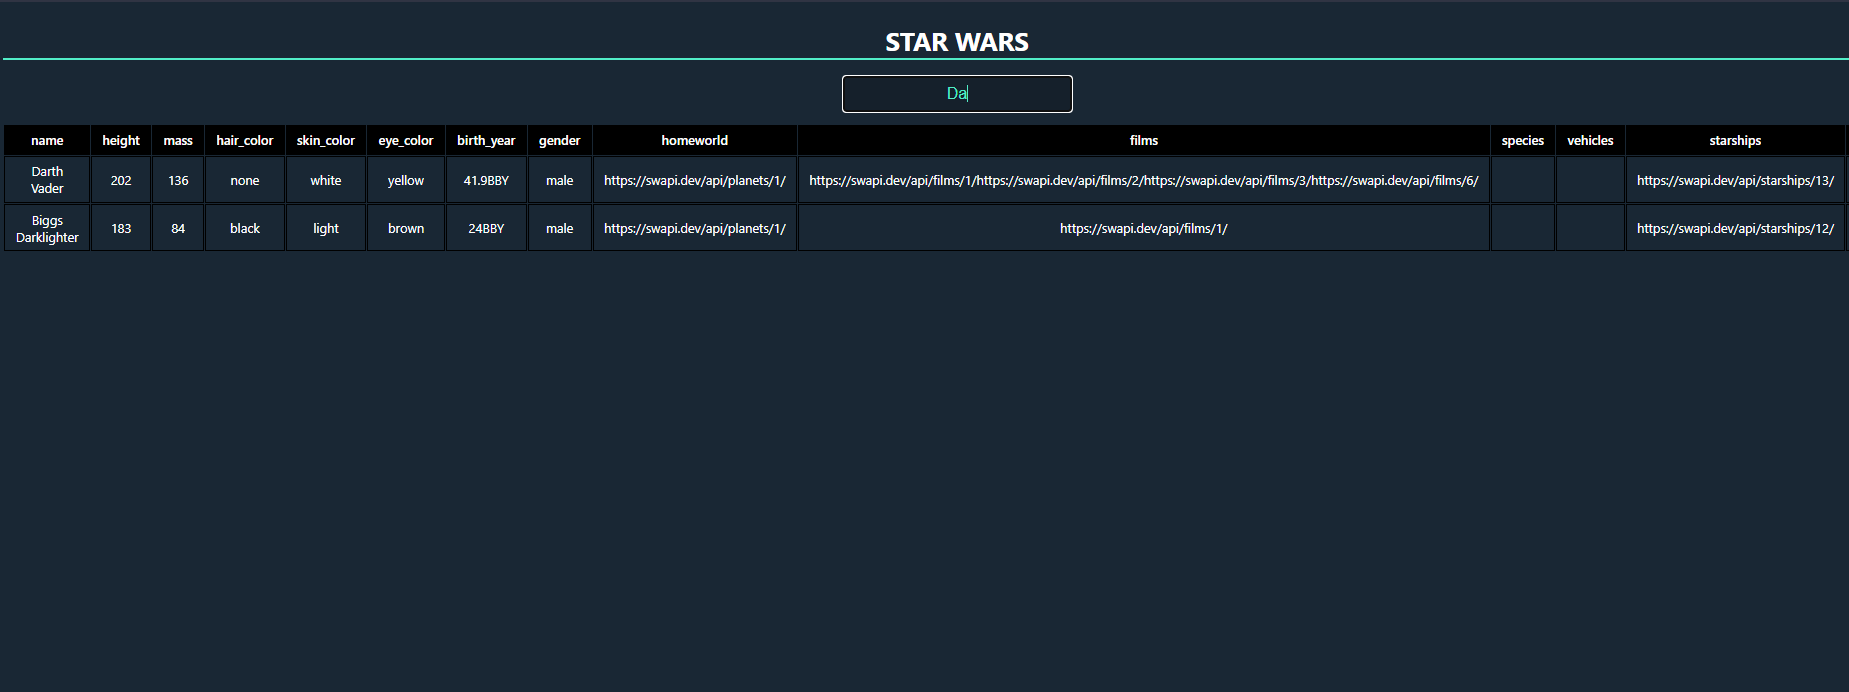Click Darth Vader's gender cell "male"
This screenshot has width=1849, height=692.
(560, 180)
